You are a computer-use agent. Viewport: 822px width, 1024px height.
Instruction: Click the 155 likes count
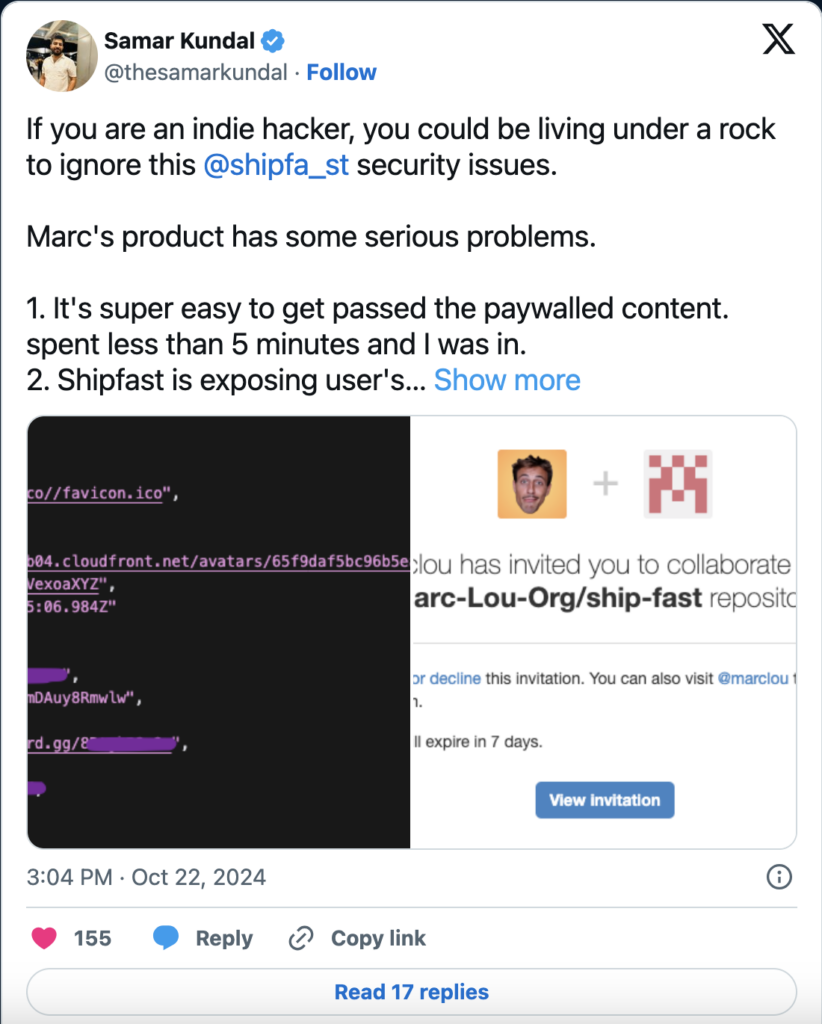tap(92, 938)
